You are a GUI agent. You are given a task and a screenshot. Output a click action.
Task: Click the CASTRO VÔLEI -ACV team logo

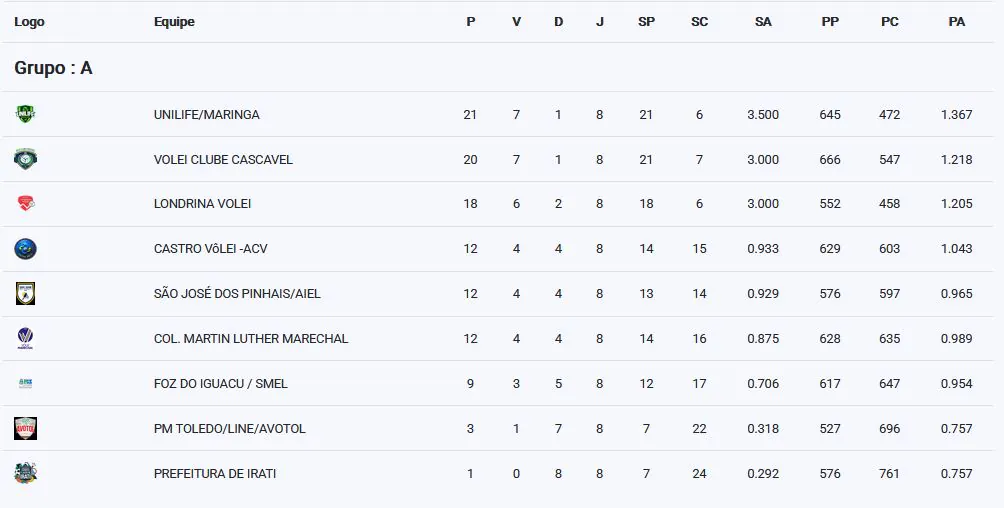[x=25, y=249]
